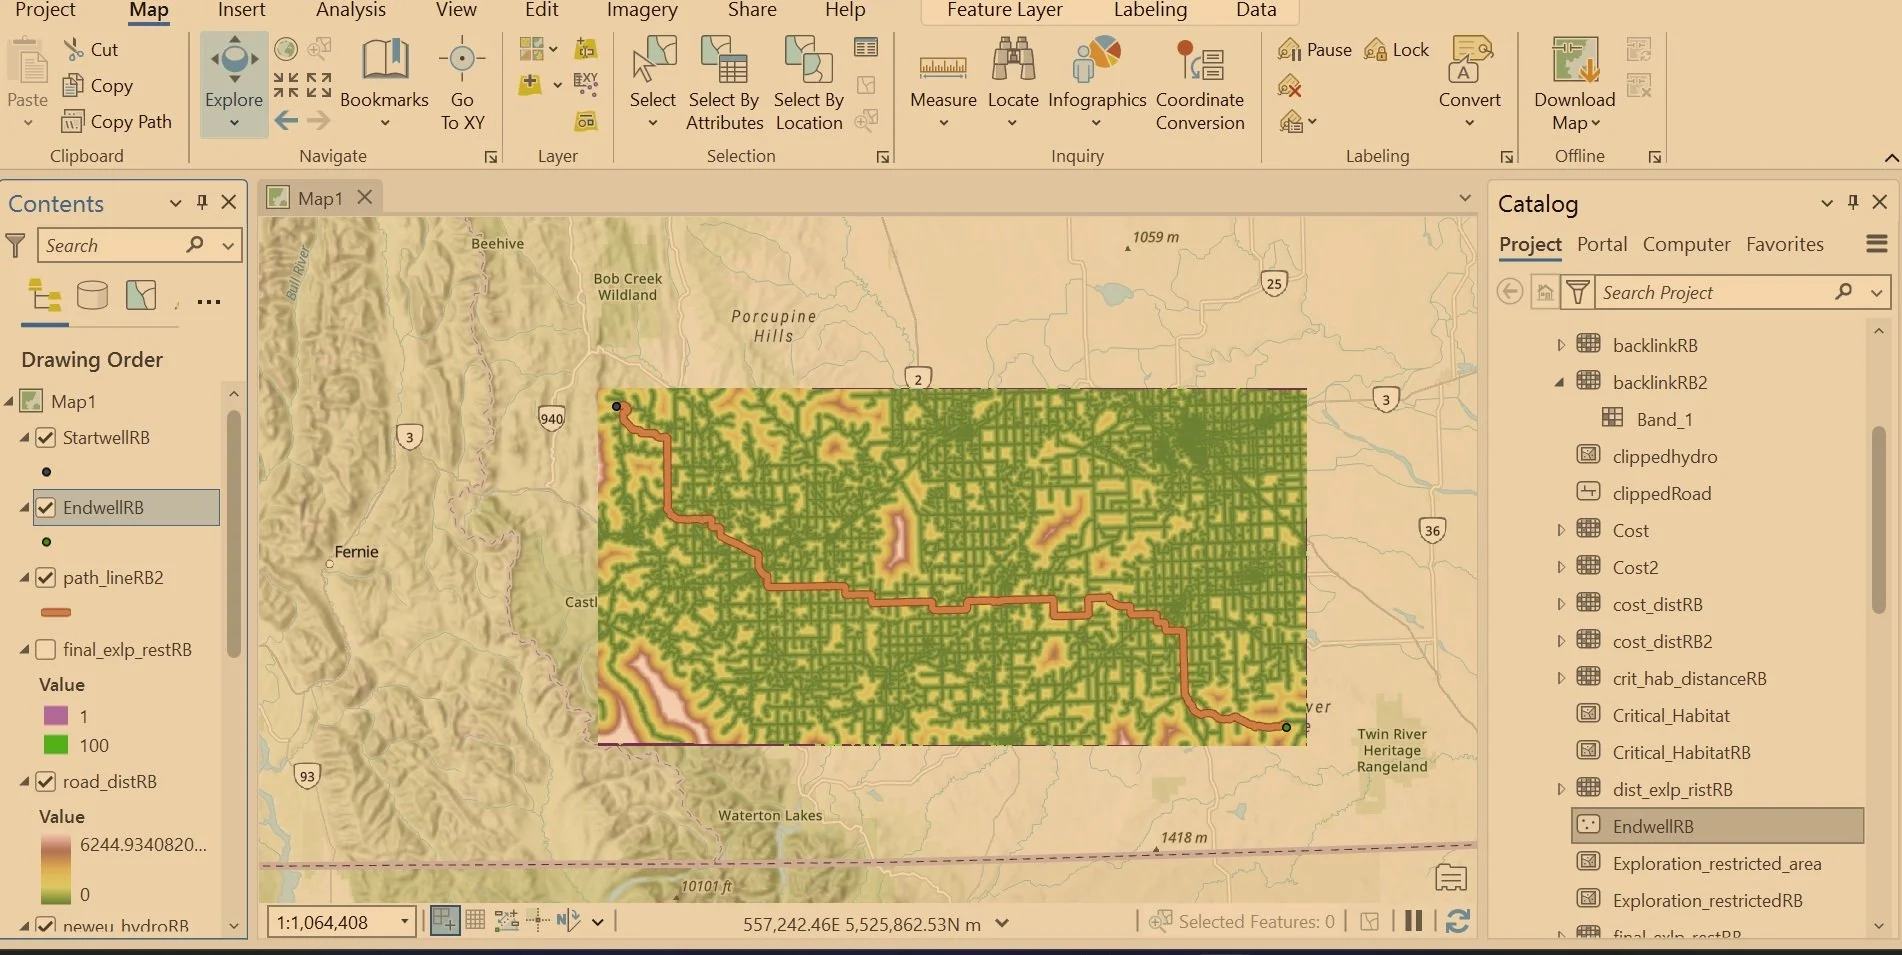Click the Full Extent globe icon

pos(286,49)
